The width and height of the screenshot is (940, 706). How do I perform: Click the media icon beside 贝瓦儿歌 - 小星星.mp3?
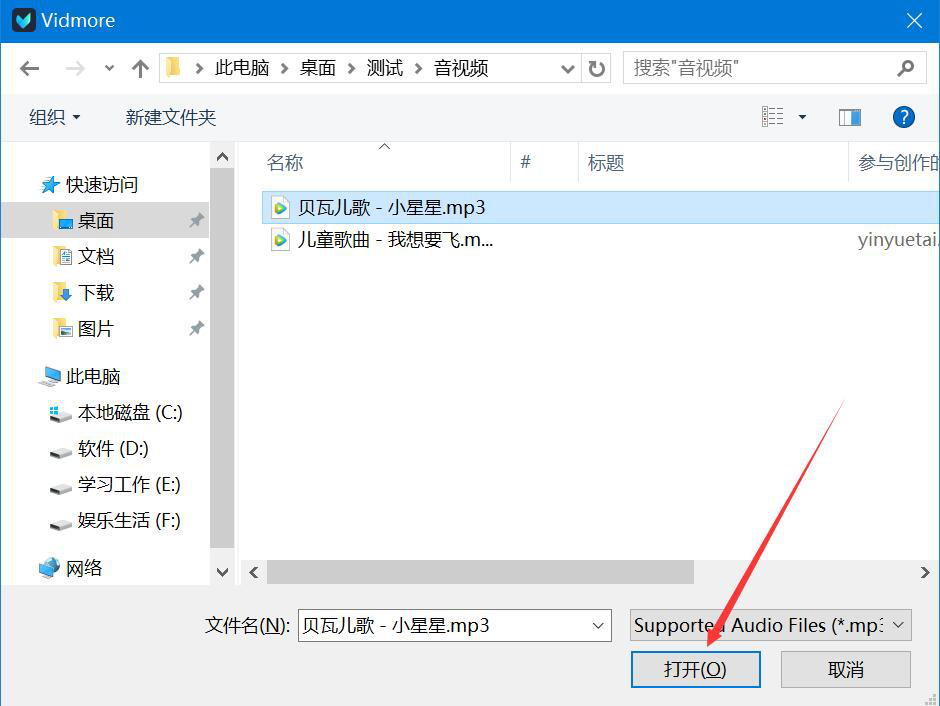point(280,207)
